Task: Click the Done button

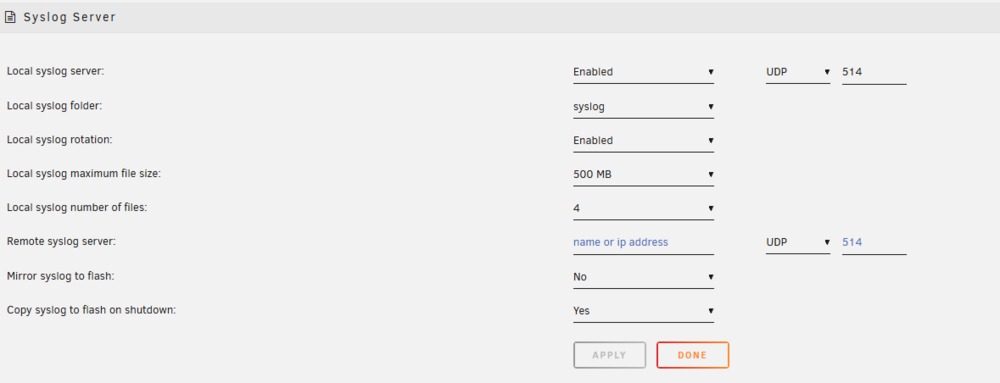Action: (693, 355)
